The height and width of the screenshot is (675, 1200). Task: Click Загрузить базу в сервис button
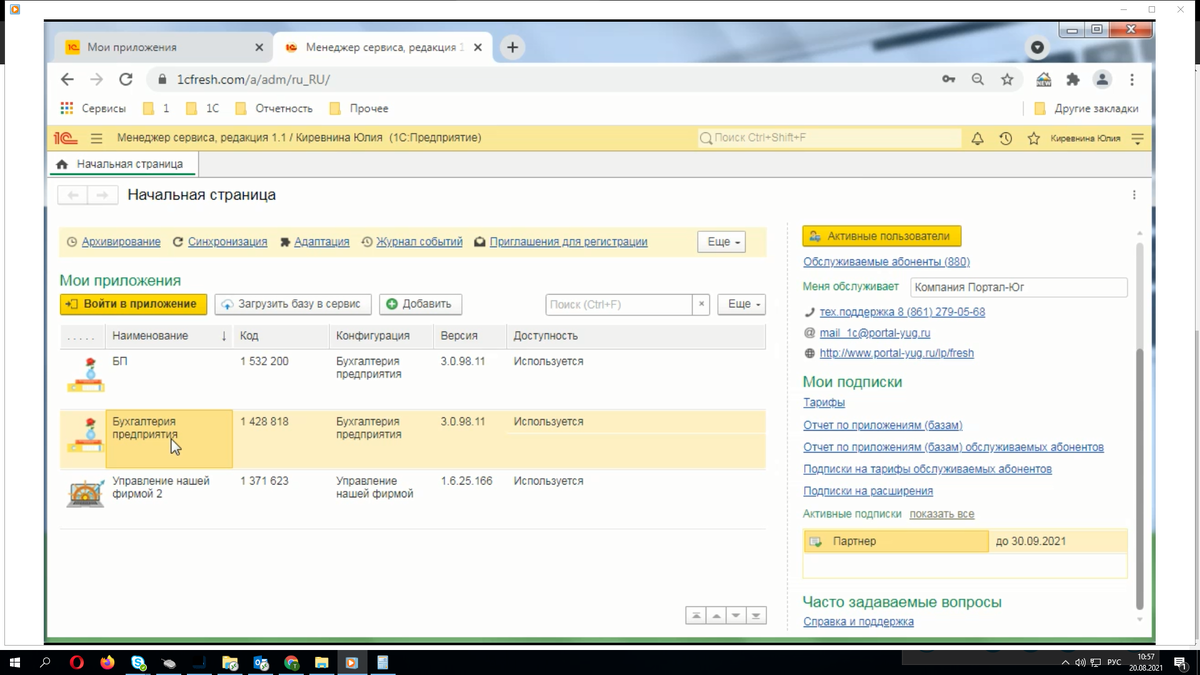293,304
